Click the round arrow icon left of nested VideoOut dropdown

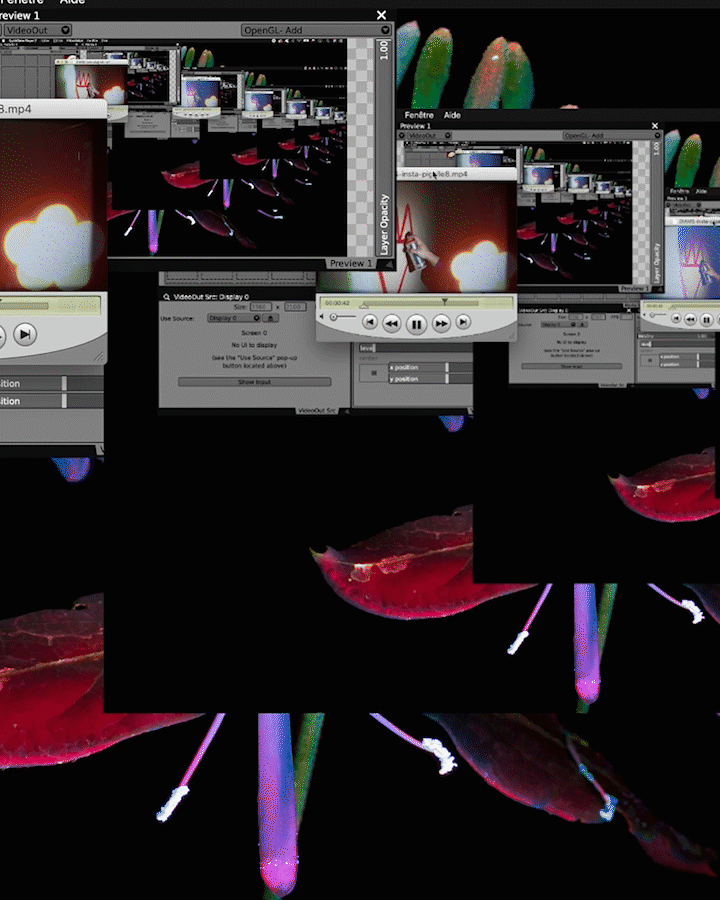(402, 135)
